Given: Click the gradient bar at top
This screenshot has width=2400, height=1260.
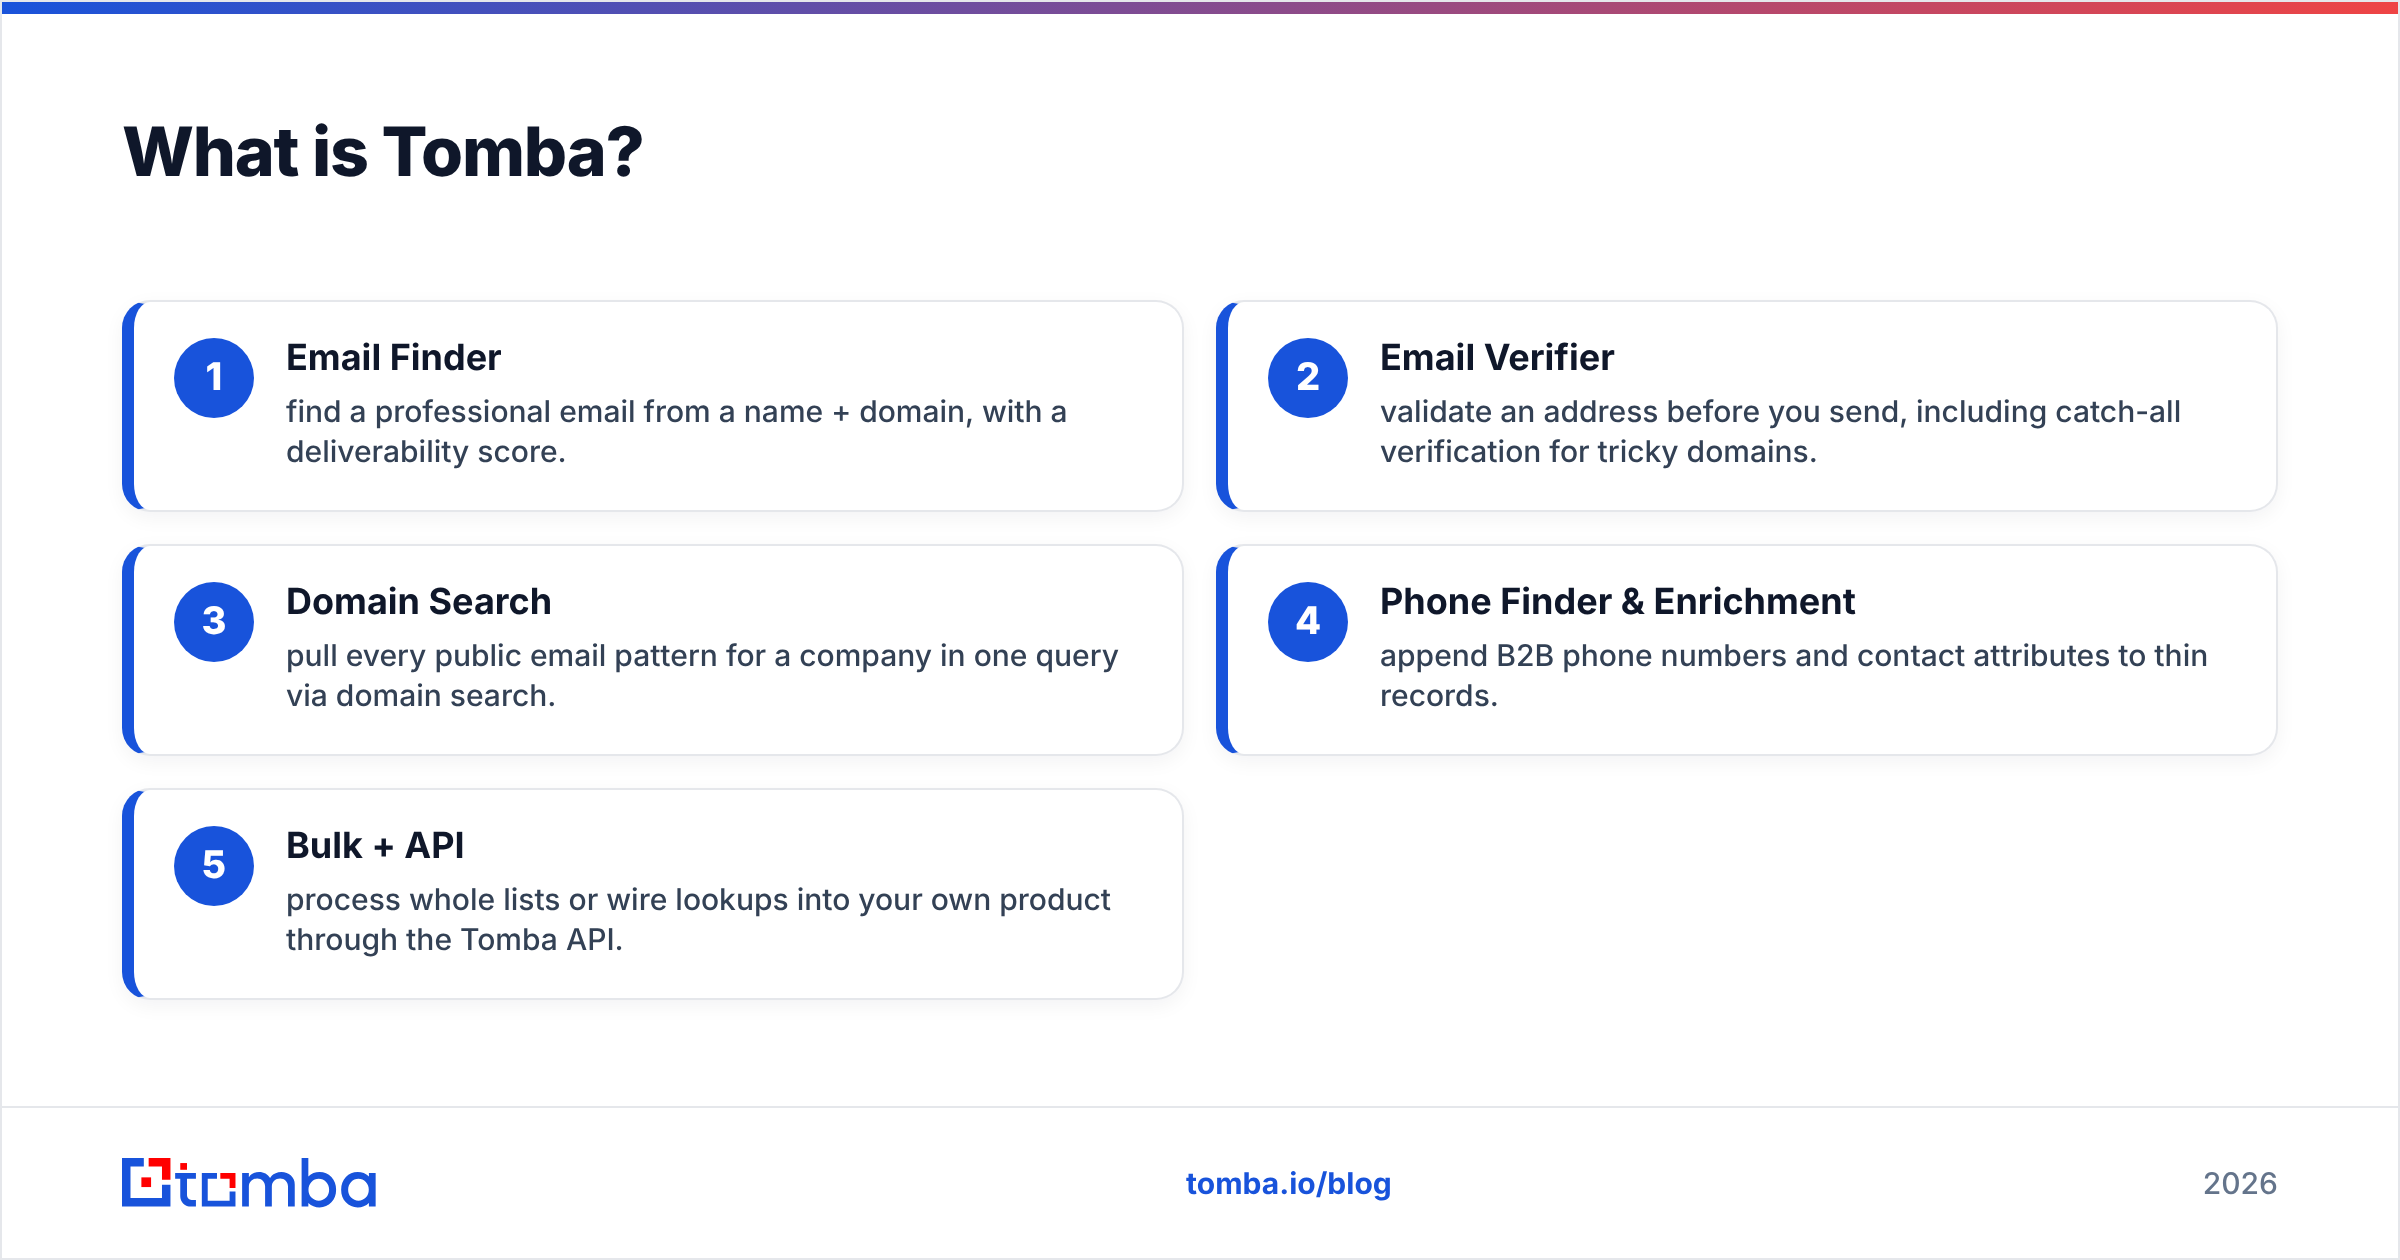Looking at the screenshot, I should 1200,7.
